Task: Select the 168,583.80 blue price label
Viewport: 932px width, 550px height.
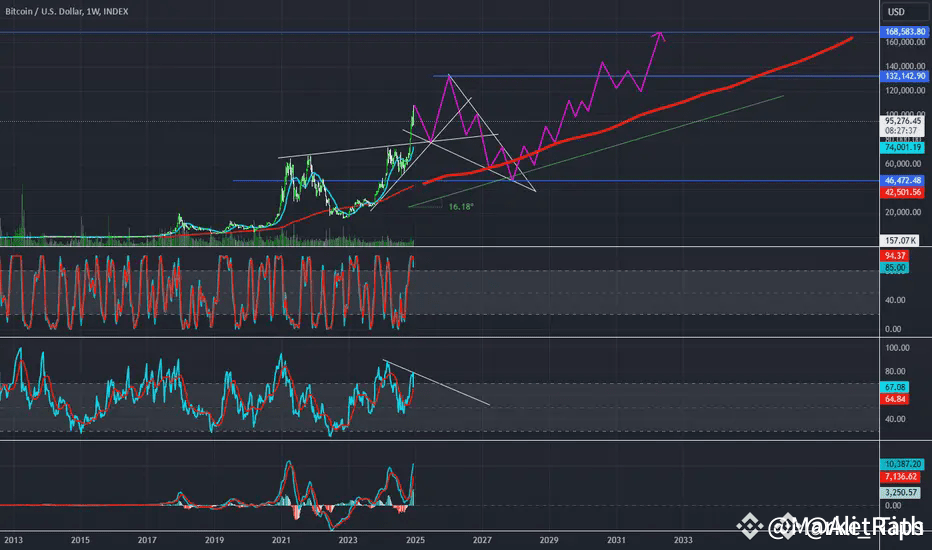Action: [x=904, y=32]
